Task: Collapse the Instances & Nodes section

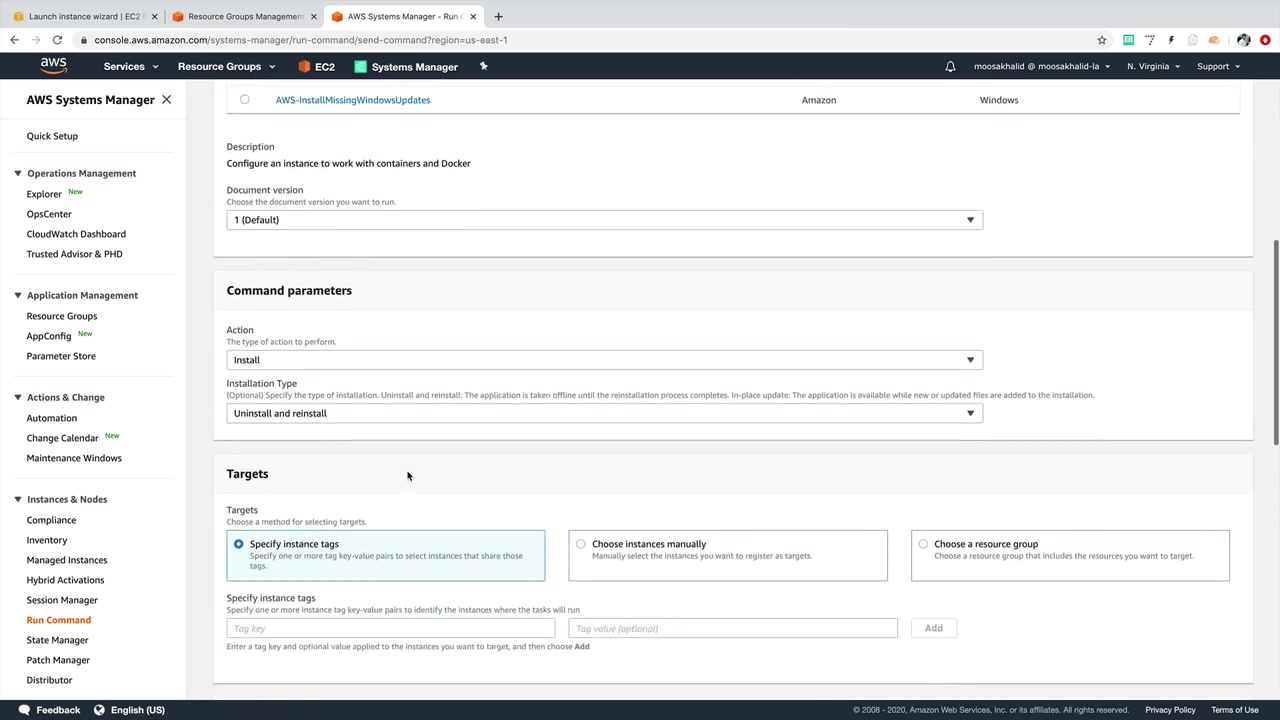Action: tap(17, 499)
